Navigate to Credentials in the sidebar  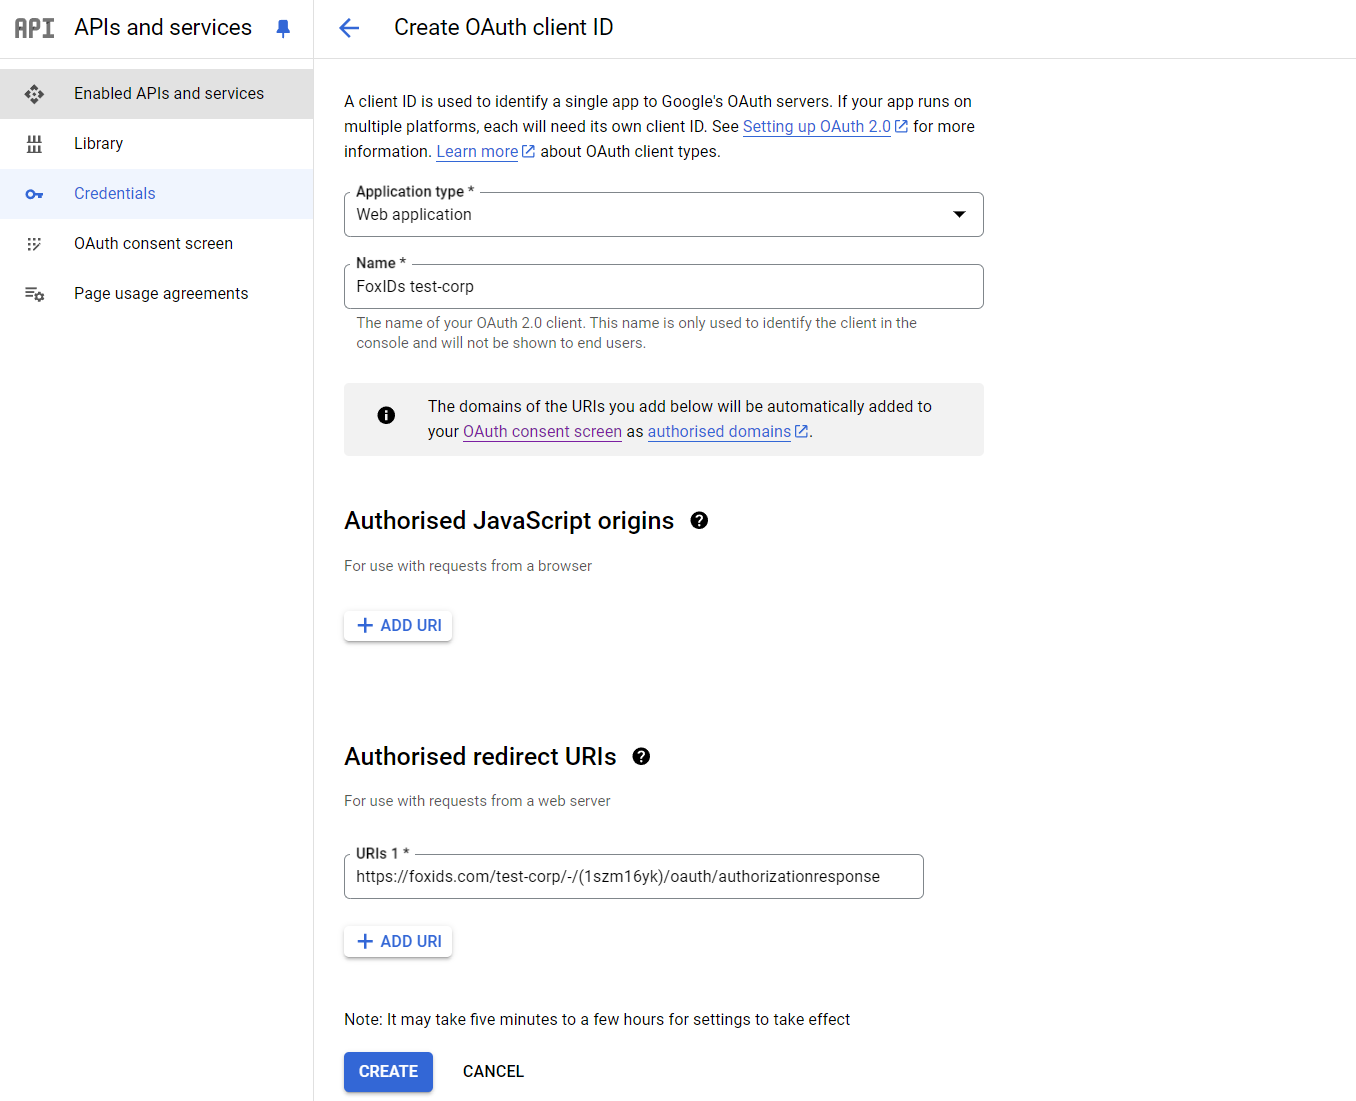pos(114,193)
